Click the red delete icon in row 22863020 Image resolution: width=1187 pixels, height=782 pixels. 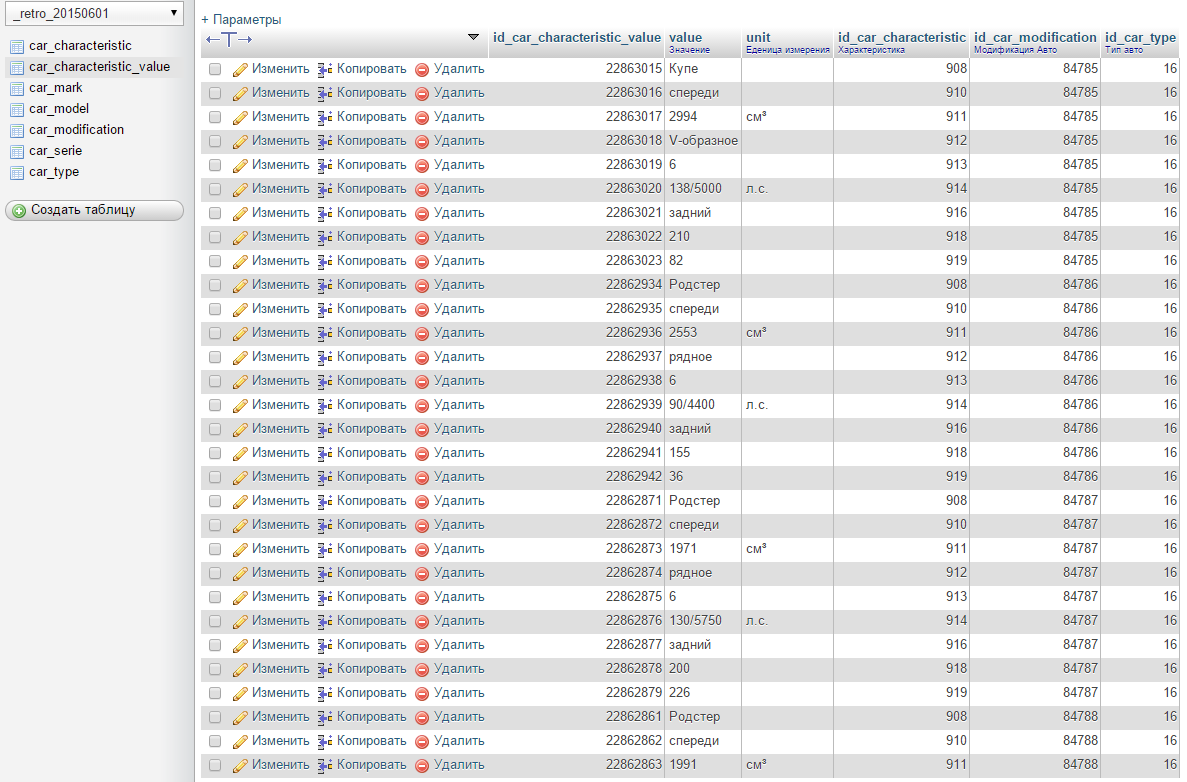pyautogui.click(x=422, y=189)
